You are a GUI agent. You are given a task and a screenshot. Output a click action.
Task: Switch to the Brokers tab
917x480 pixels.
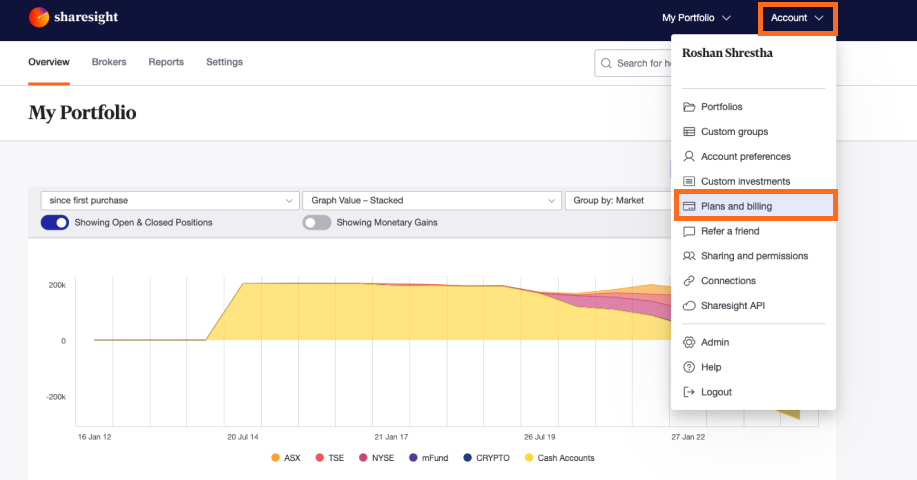point(109,62)
